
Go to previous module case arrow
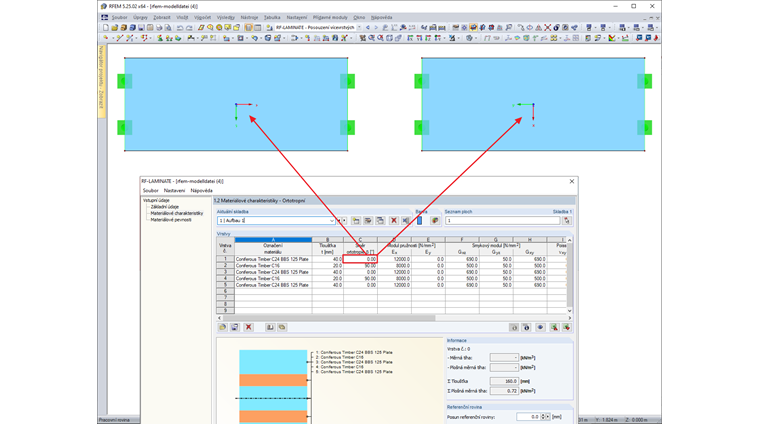[x=368, y=28]
